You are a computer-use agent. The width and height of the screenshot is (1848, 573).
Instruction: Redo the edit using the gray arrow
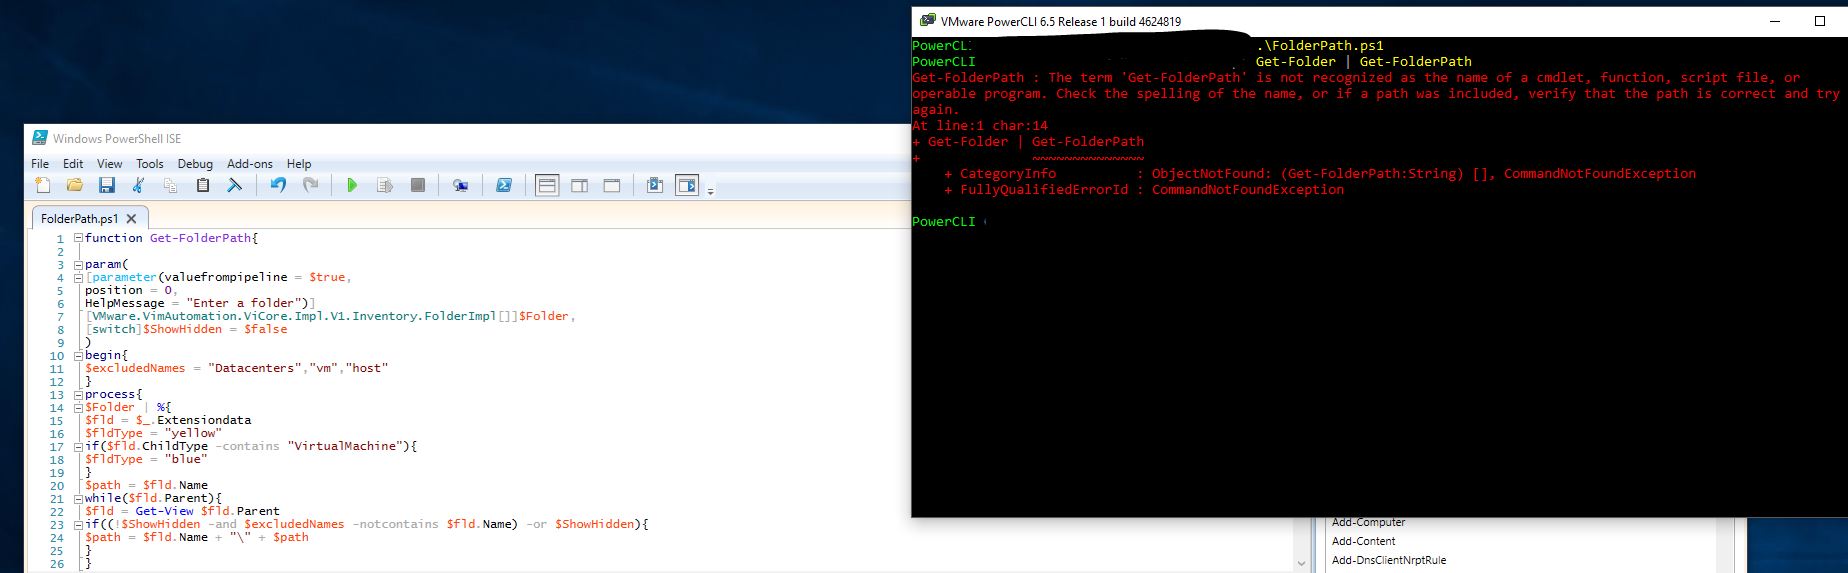coord(311,185)
